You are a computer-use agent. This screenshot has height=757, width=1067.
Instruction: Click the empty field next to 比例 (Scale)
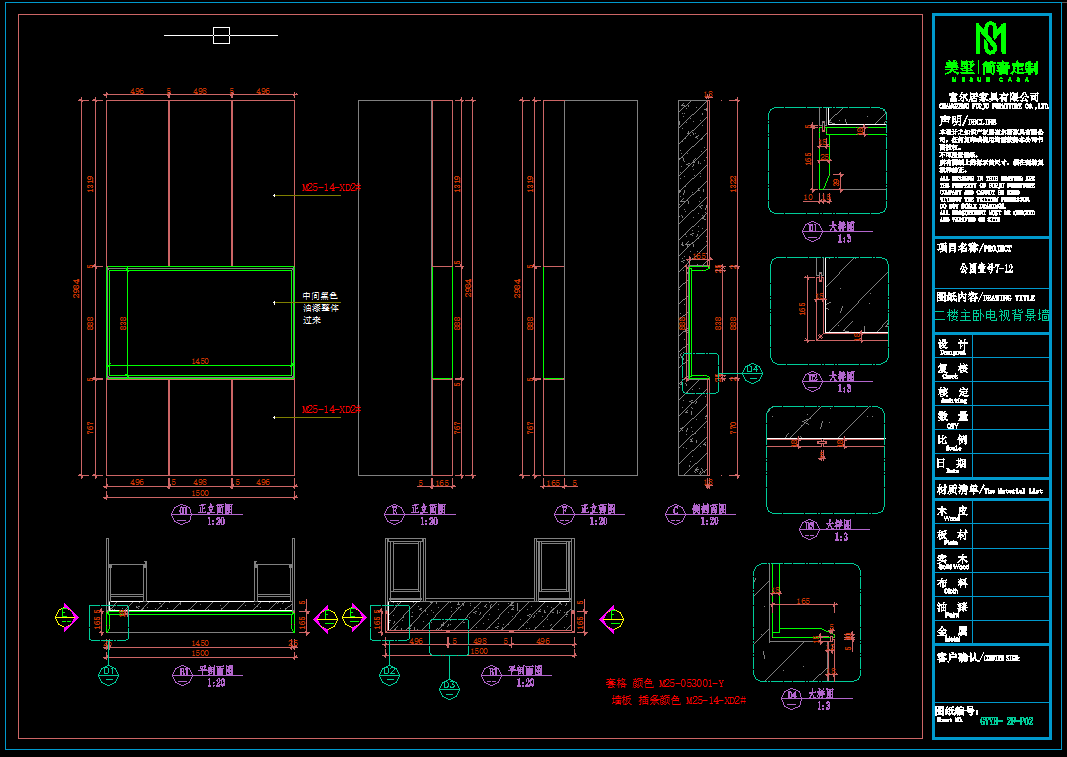(1010, 441)
